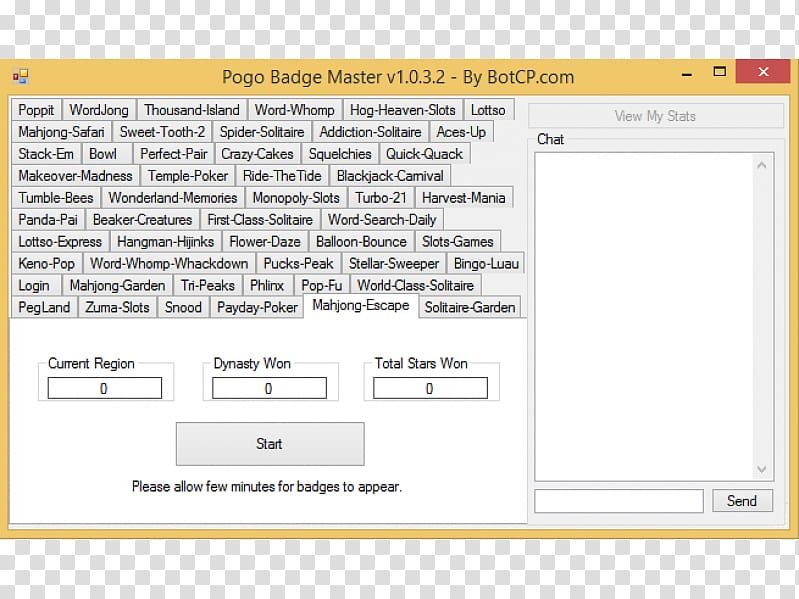Select the Spider-Solitaire tab
Image resolution: width=799 pixels, height=599 pixels.
click(x=262, y=132)
